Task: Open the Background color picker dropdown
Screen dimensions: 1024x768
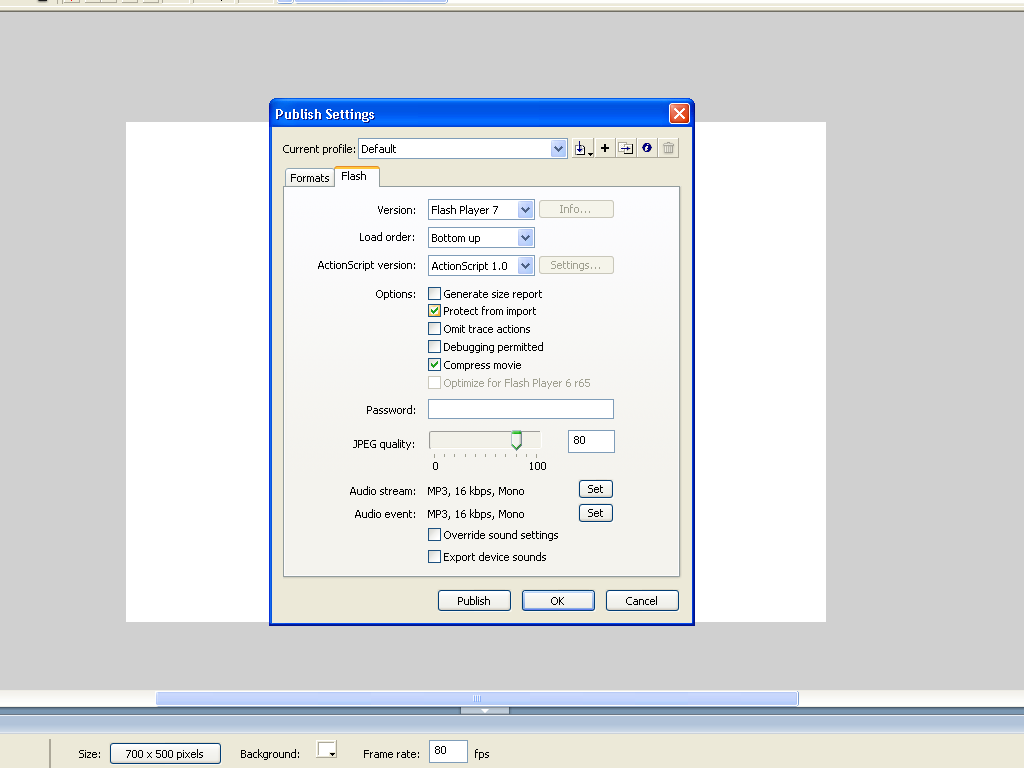Action: (327, 750)
